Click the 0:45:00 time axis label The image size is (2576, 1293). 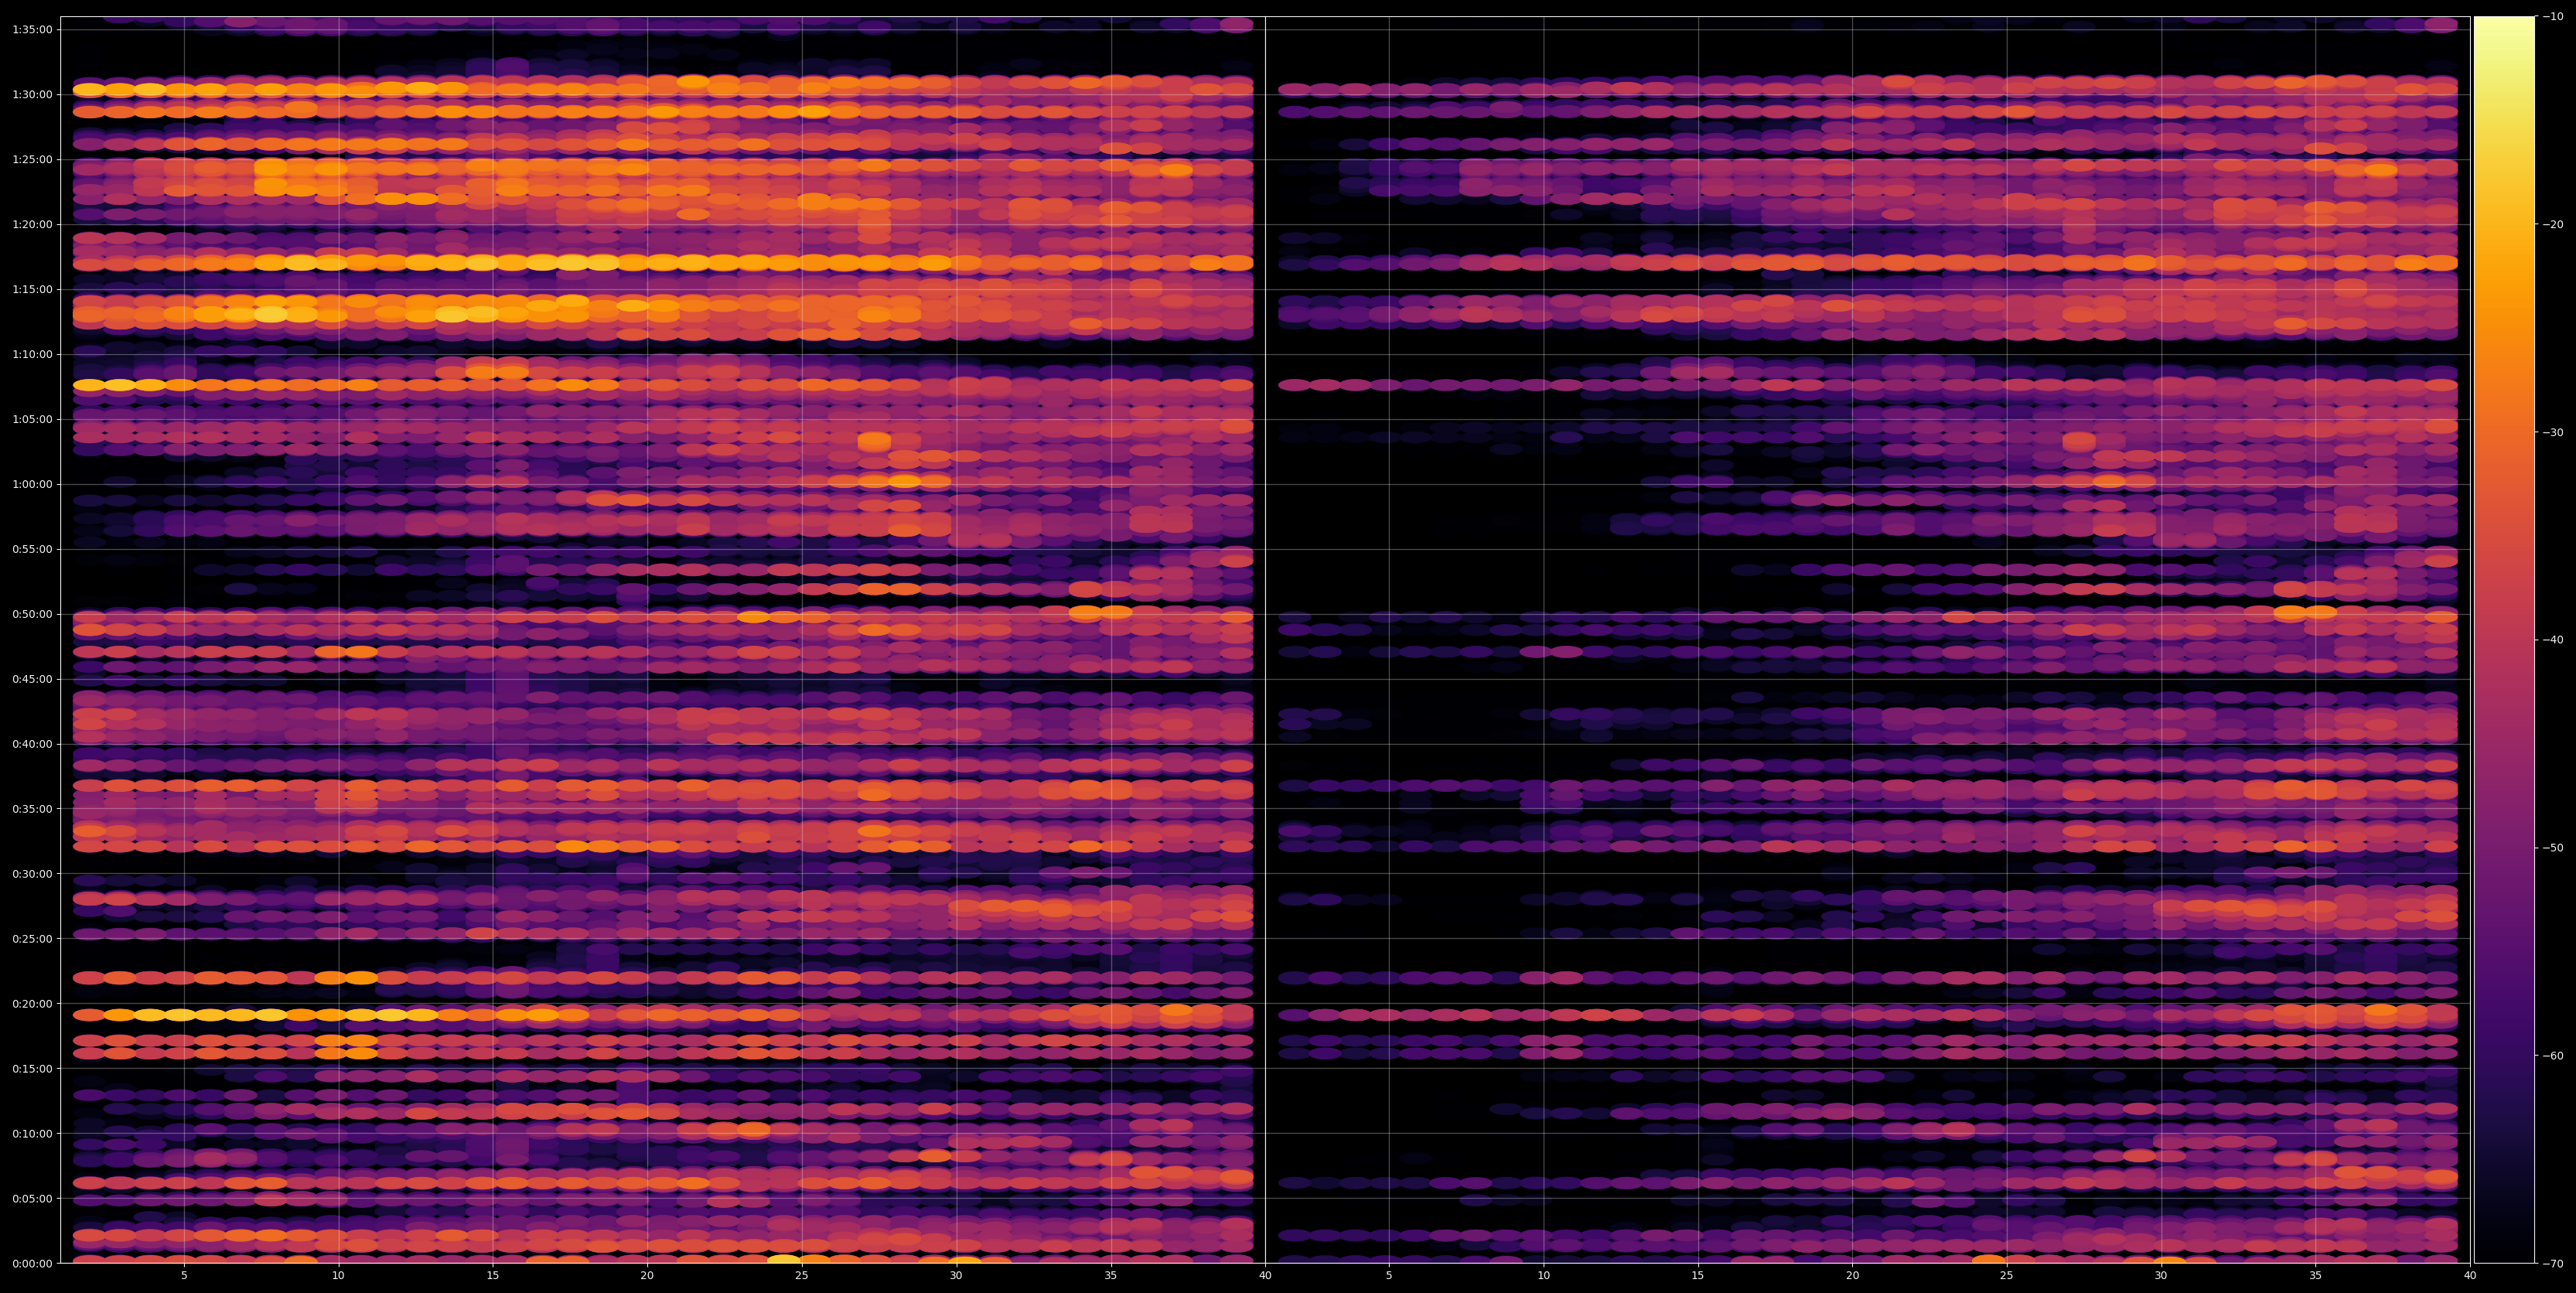tap(32, 679)
